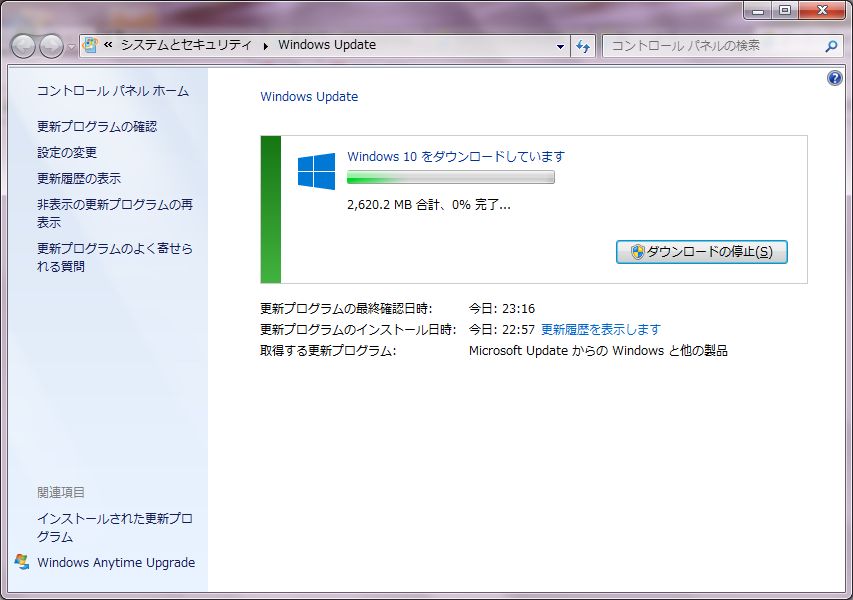Click the 今日: 22:57 install time

coord(502,330)
